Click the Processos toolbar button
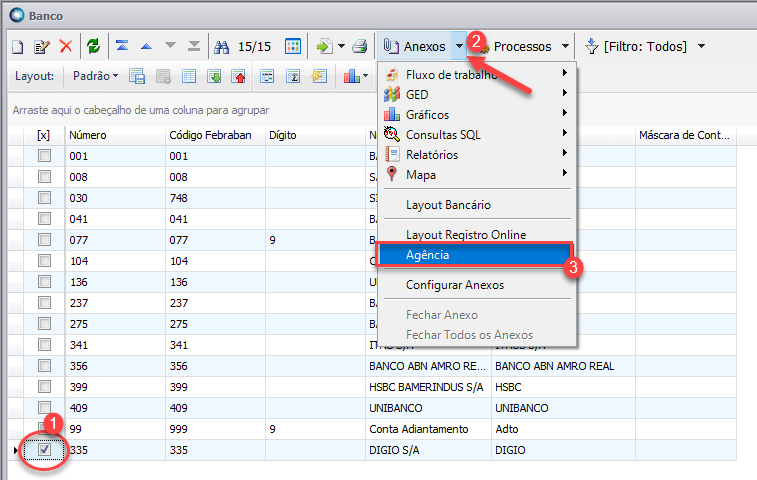Viewport: 757px width, 480px height. point(521,46)
